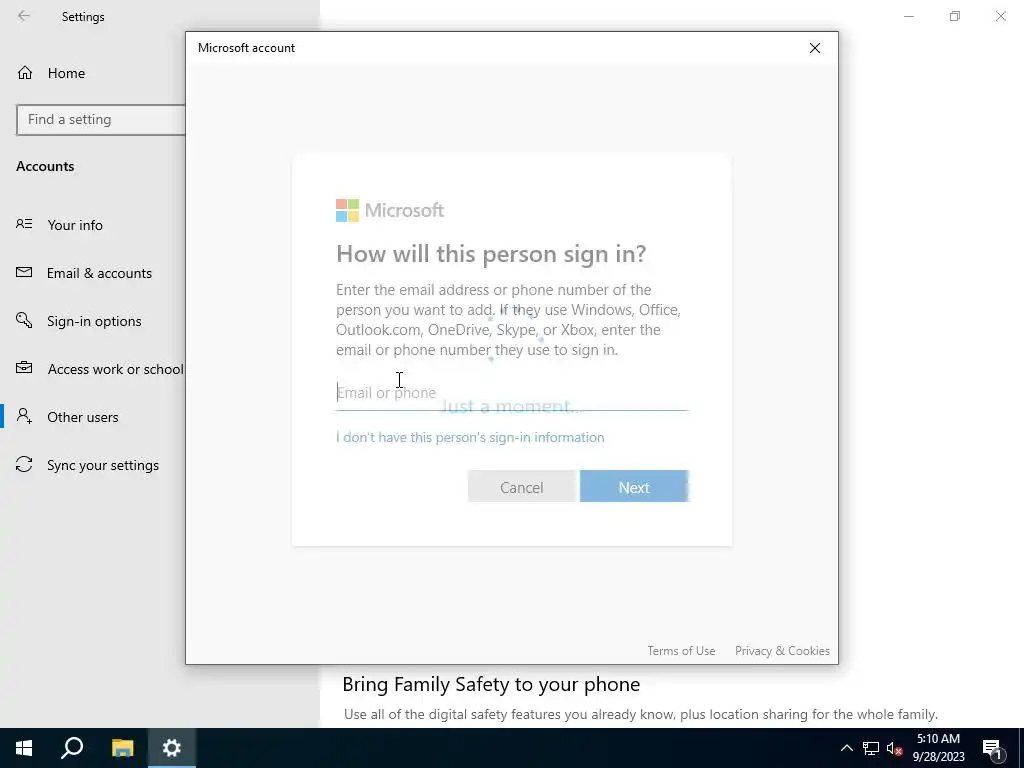Select Other users in sidebar
The height and width of the screenshot is (768, 1024).
pyautogui.click(x=82, y=417)
